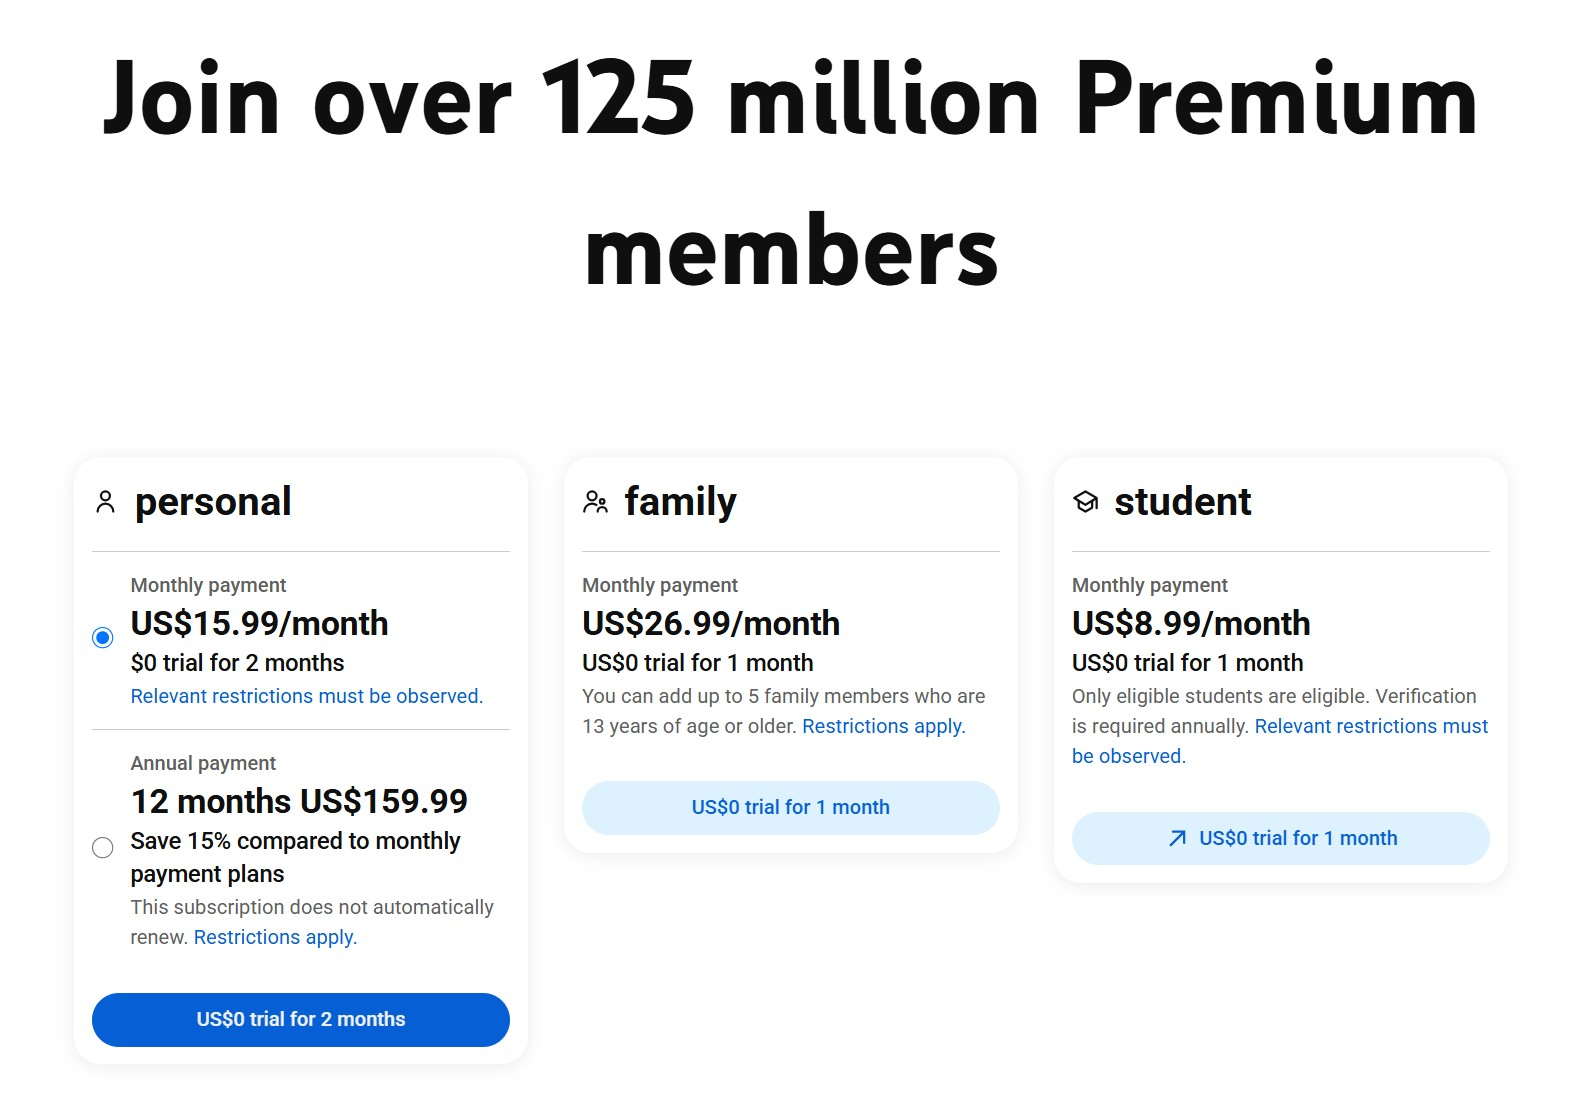Screen dimensions: 1592x1096
Task: Select the Annual payment 12 months radio option
Action: click(x=103, y=848)
